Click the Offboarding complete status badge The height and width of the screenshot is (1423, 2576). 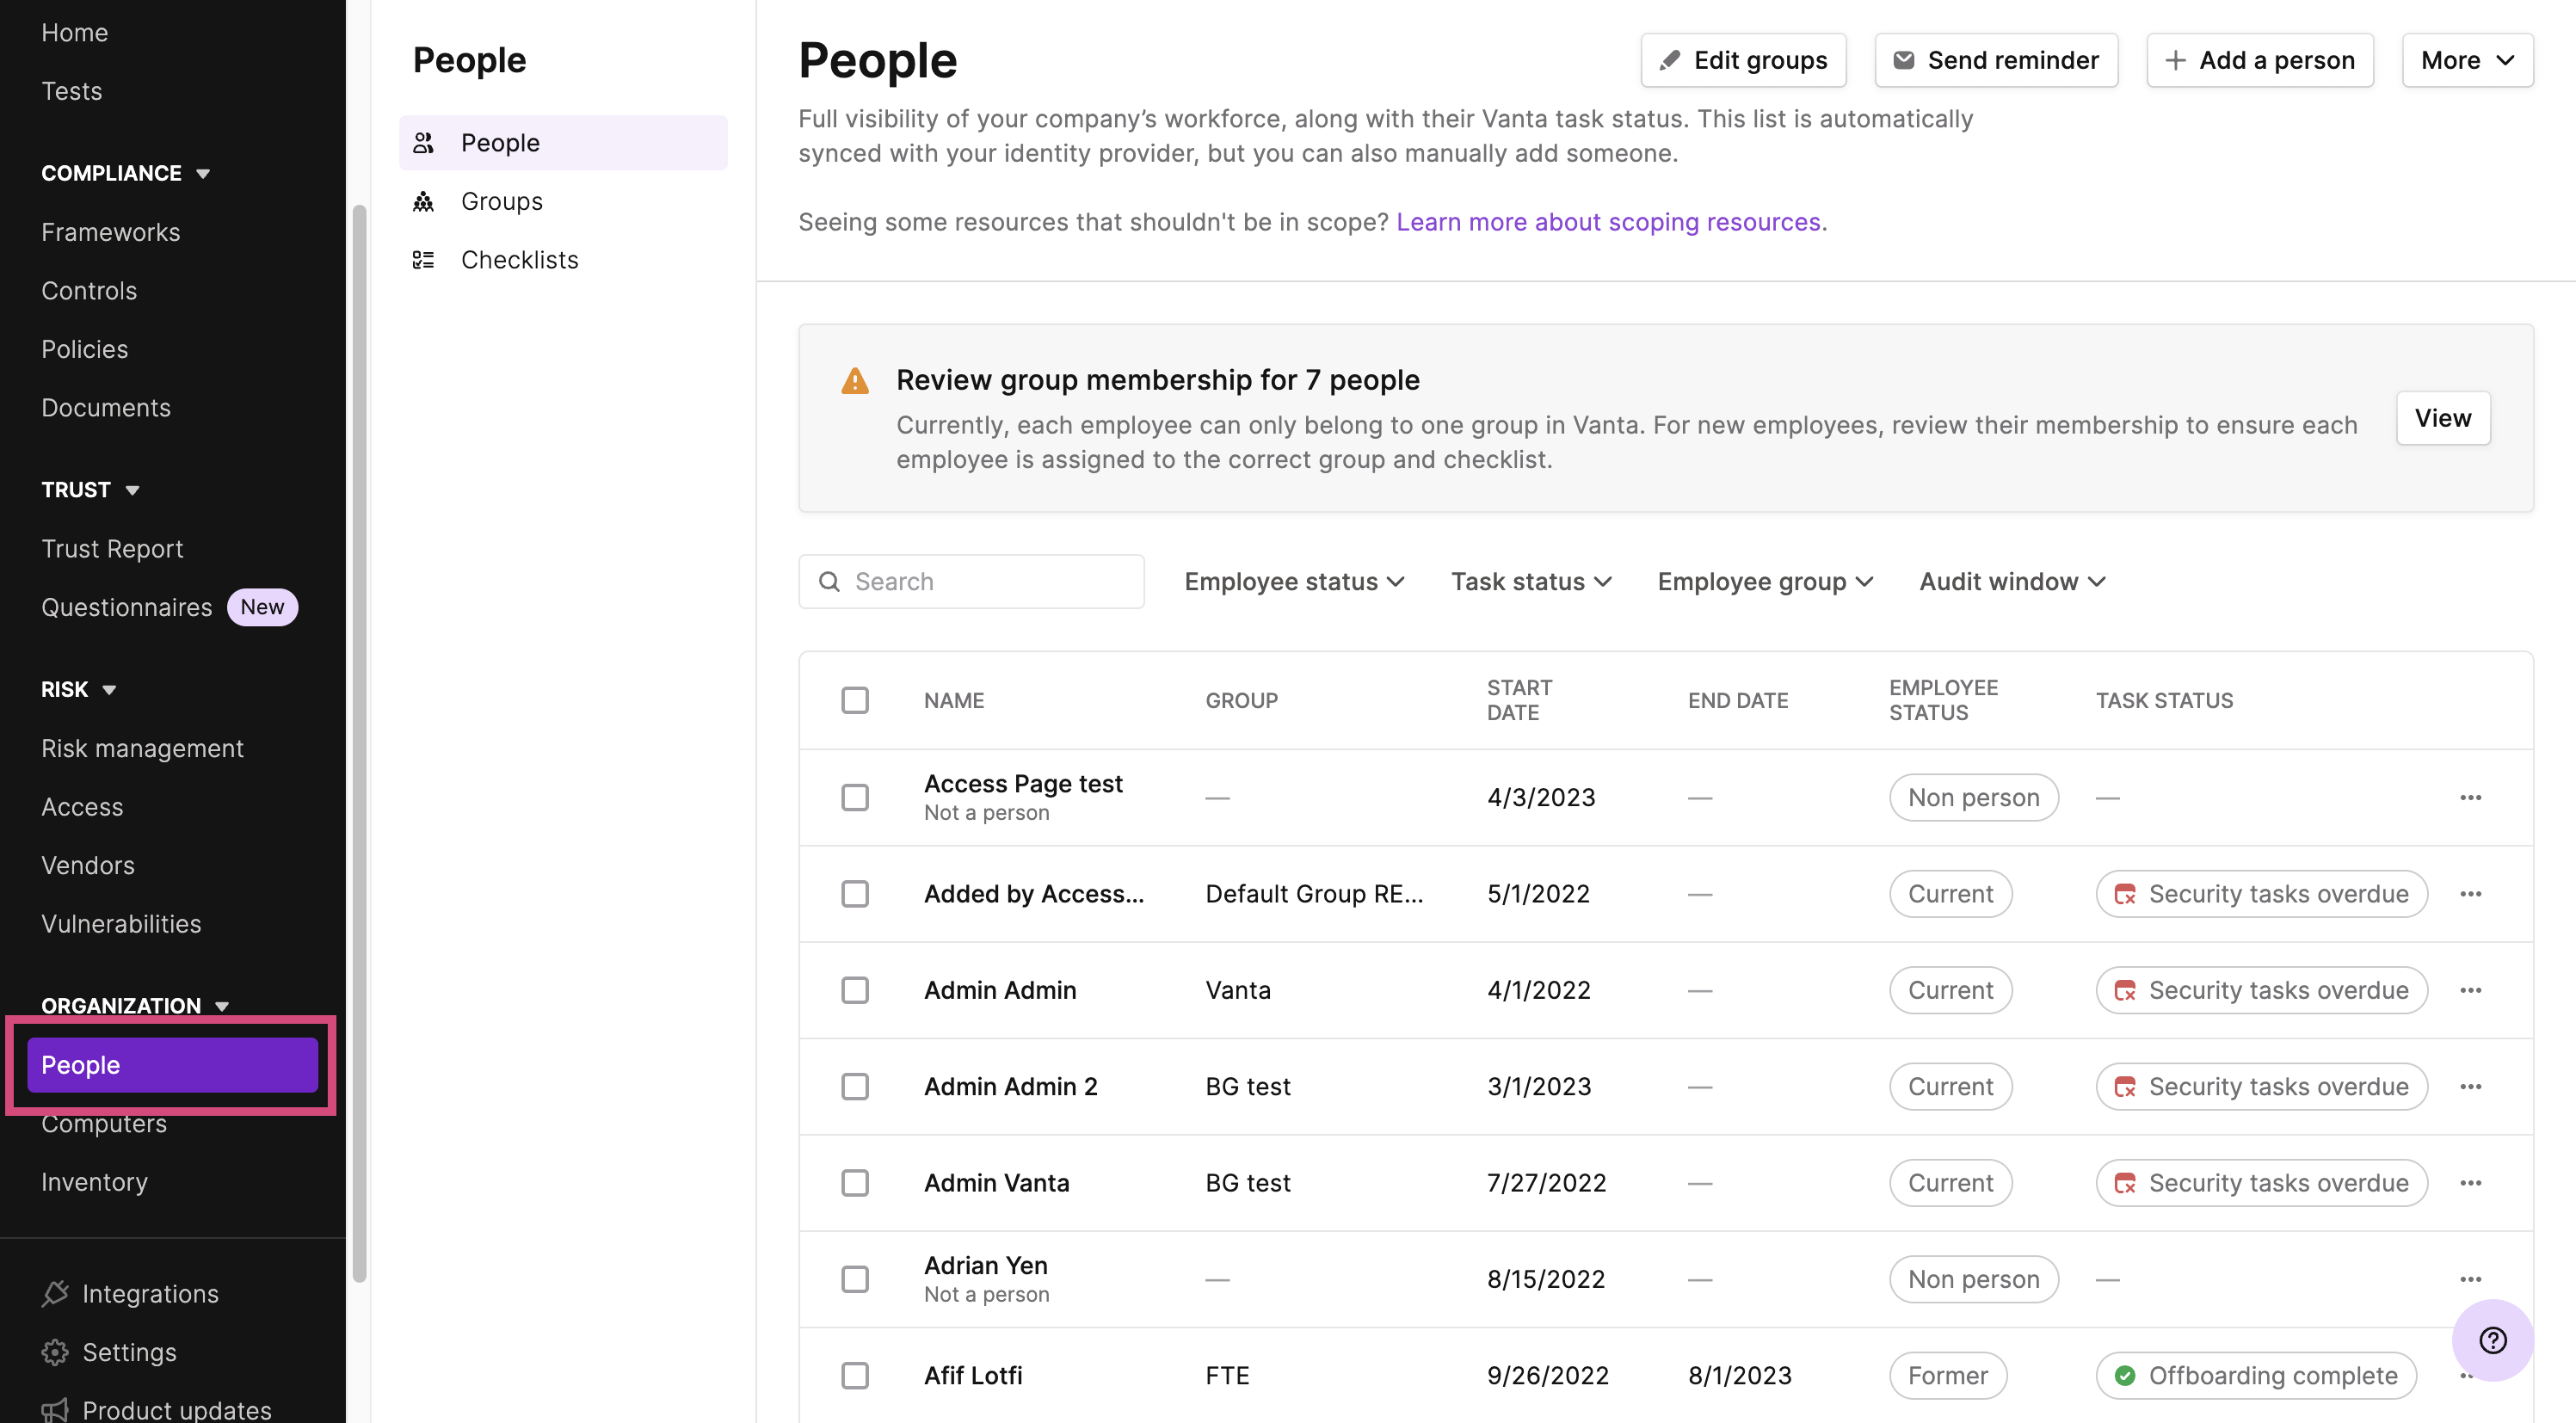(x=2256, y=1375)
